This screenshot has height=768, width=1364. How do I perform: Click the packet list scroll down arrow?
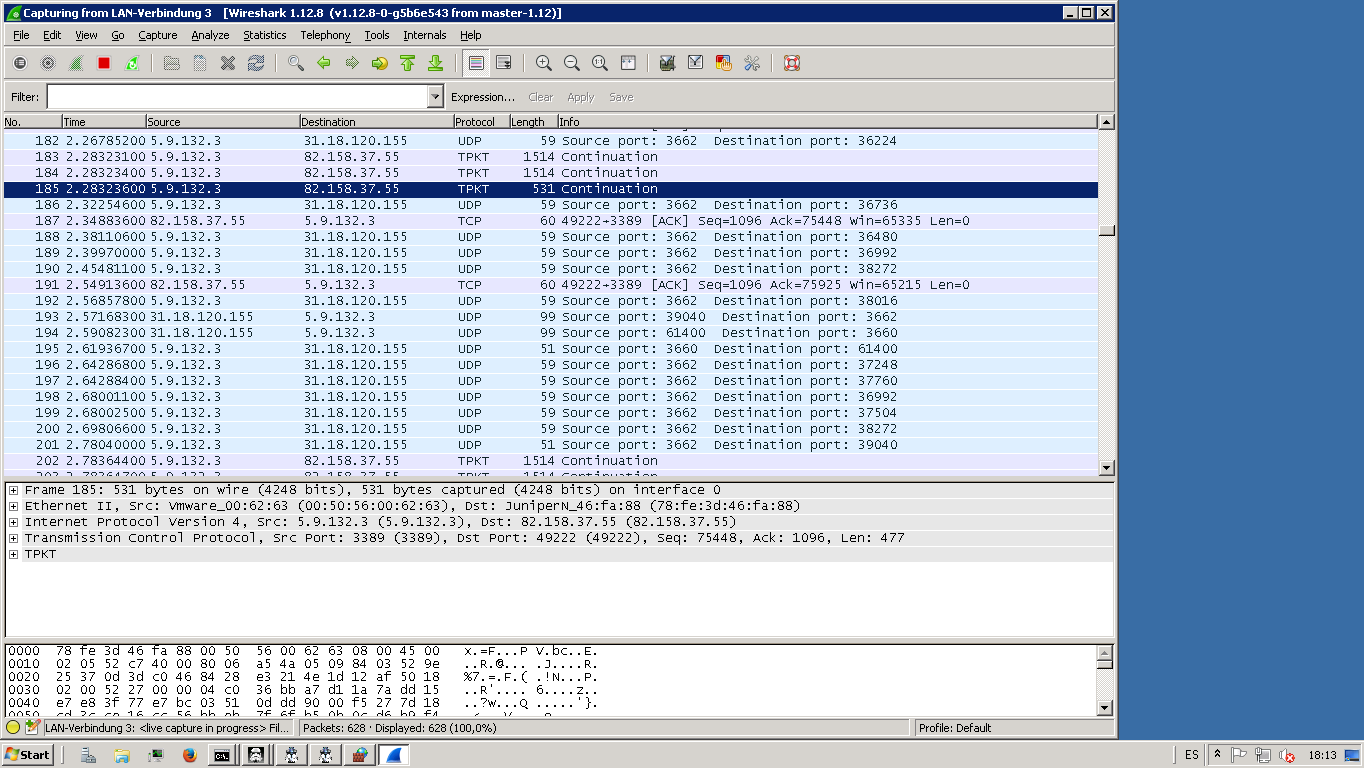click(x=1106, y=467)
